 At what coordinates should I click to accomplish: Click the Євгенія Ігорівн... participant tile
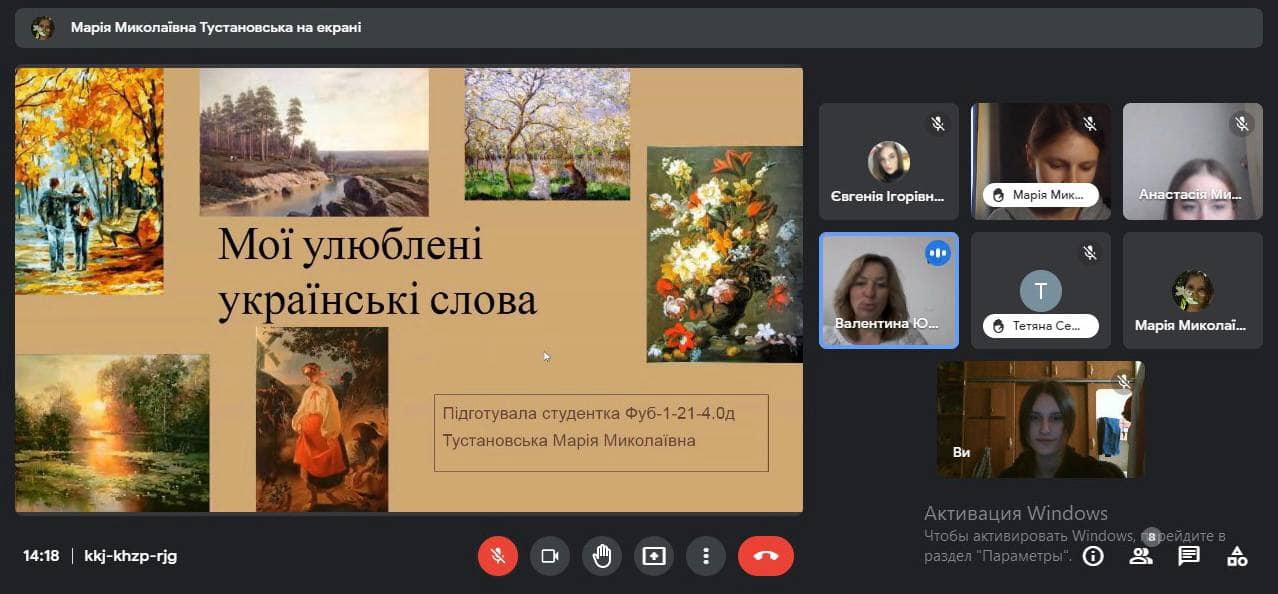(888, 161)
